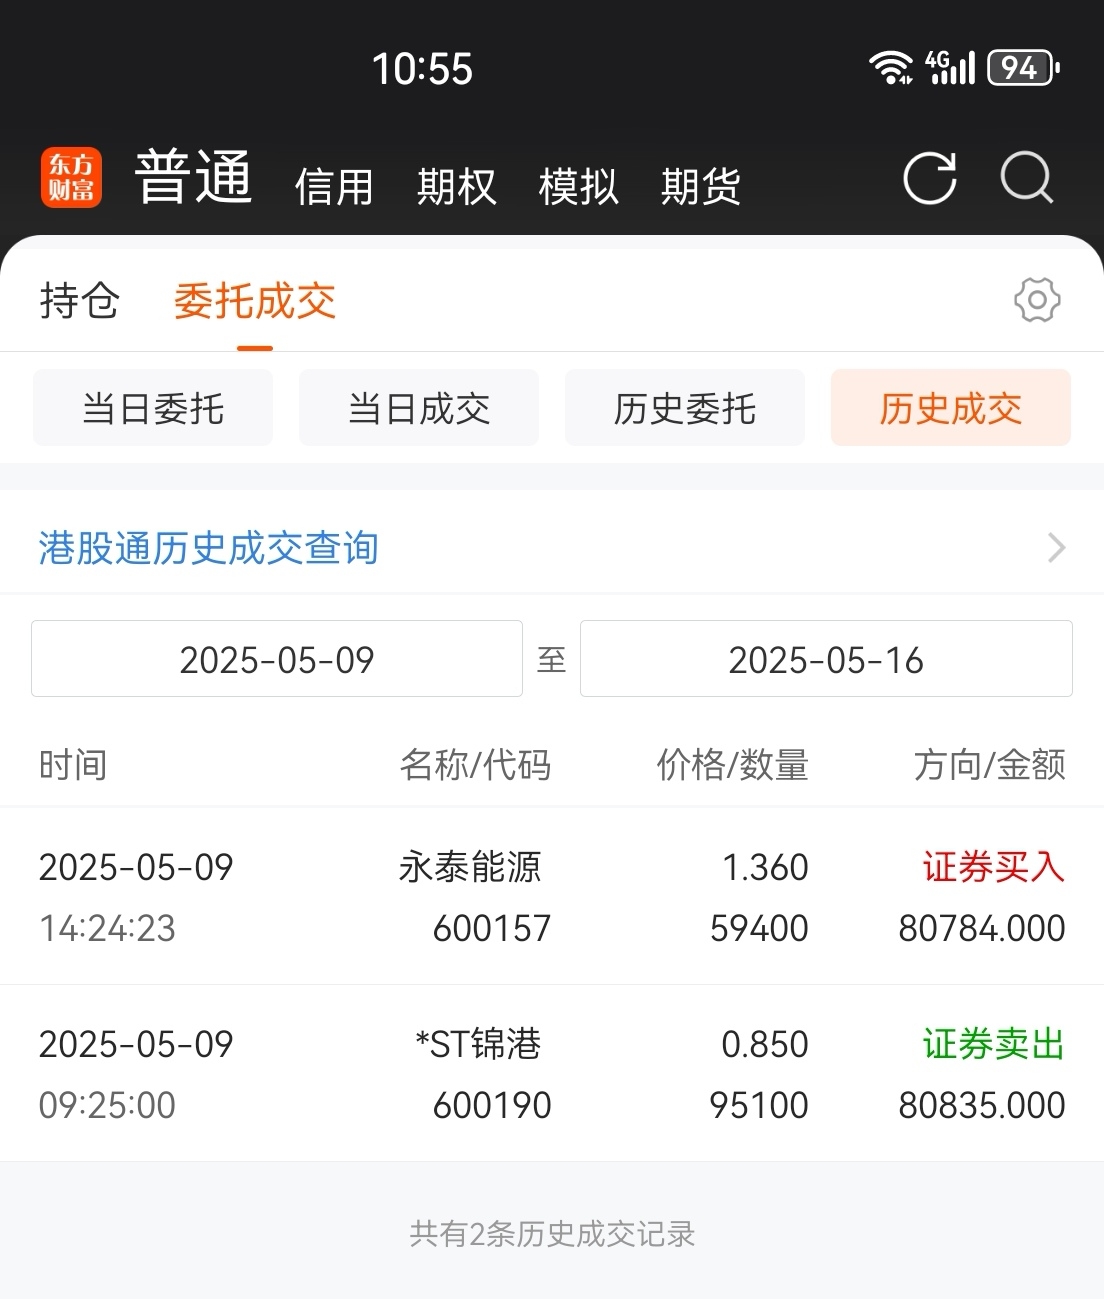This screenshot has height=1299, width=1104.
Task: Select 历史成交 filter button
Action: pos(951,408)
